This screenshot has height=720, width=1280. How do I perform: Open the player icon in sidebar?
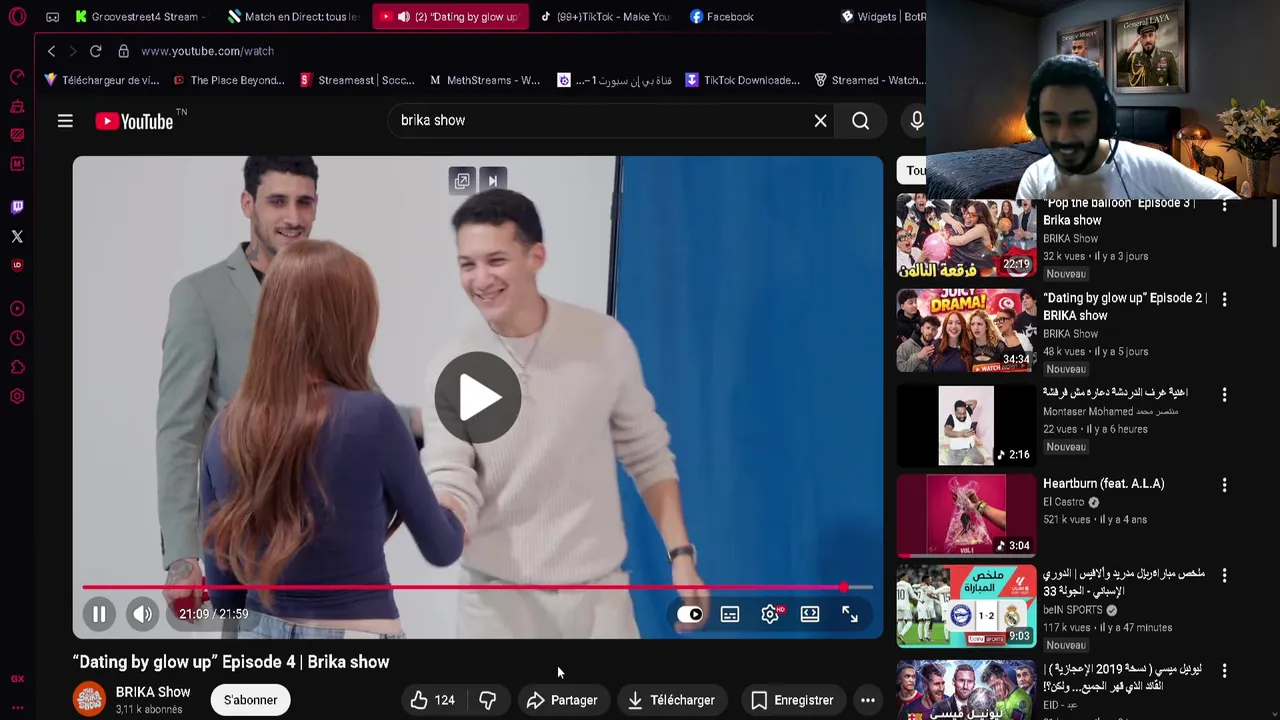[x=17, y=309]
